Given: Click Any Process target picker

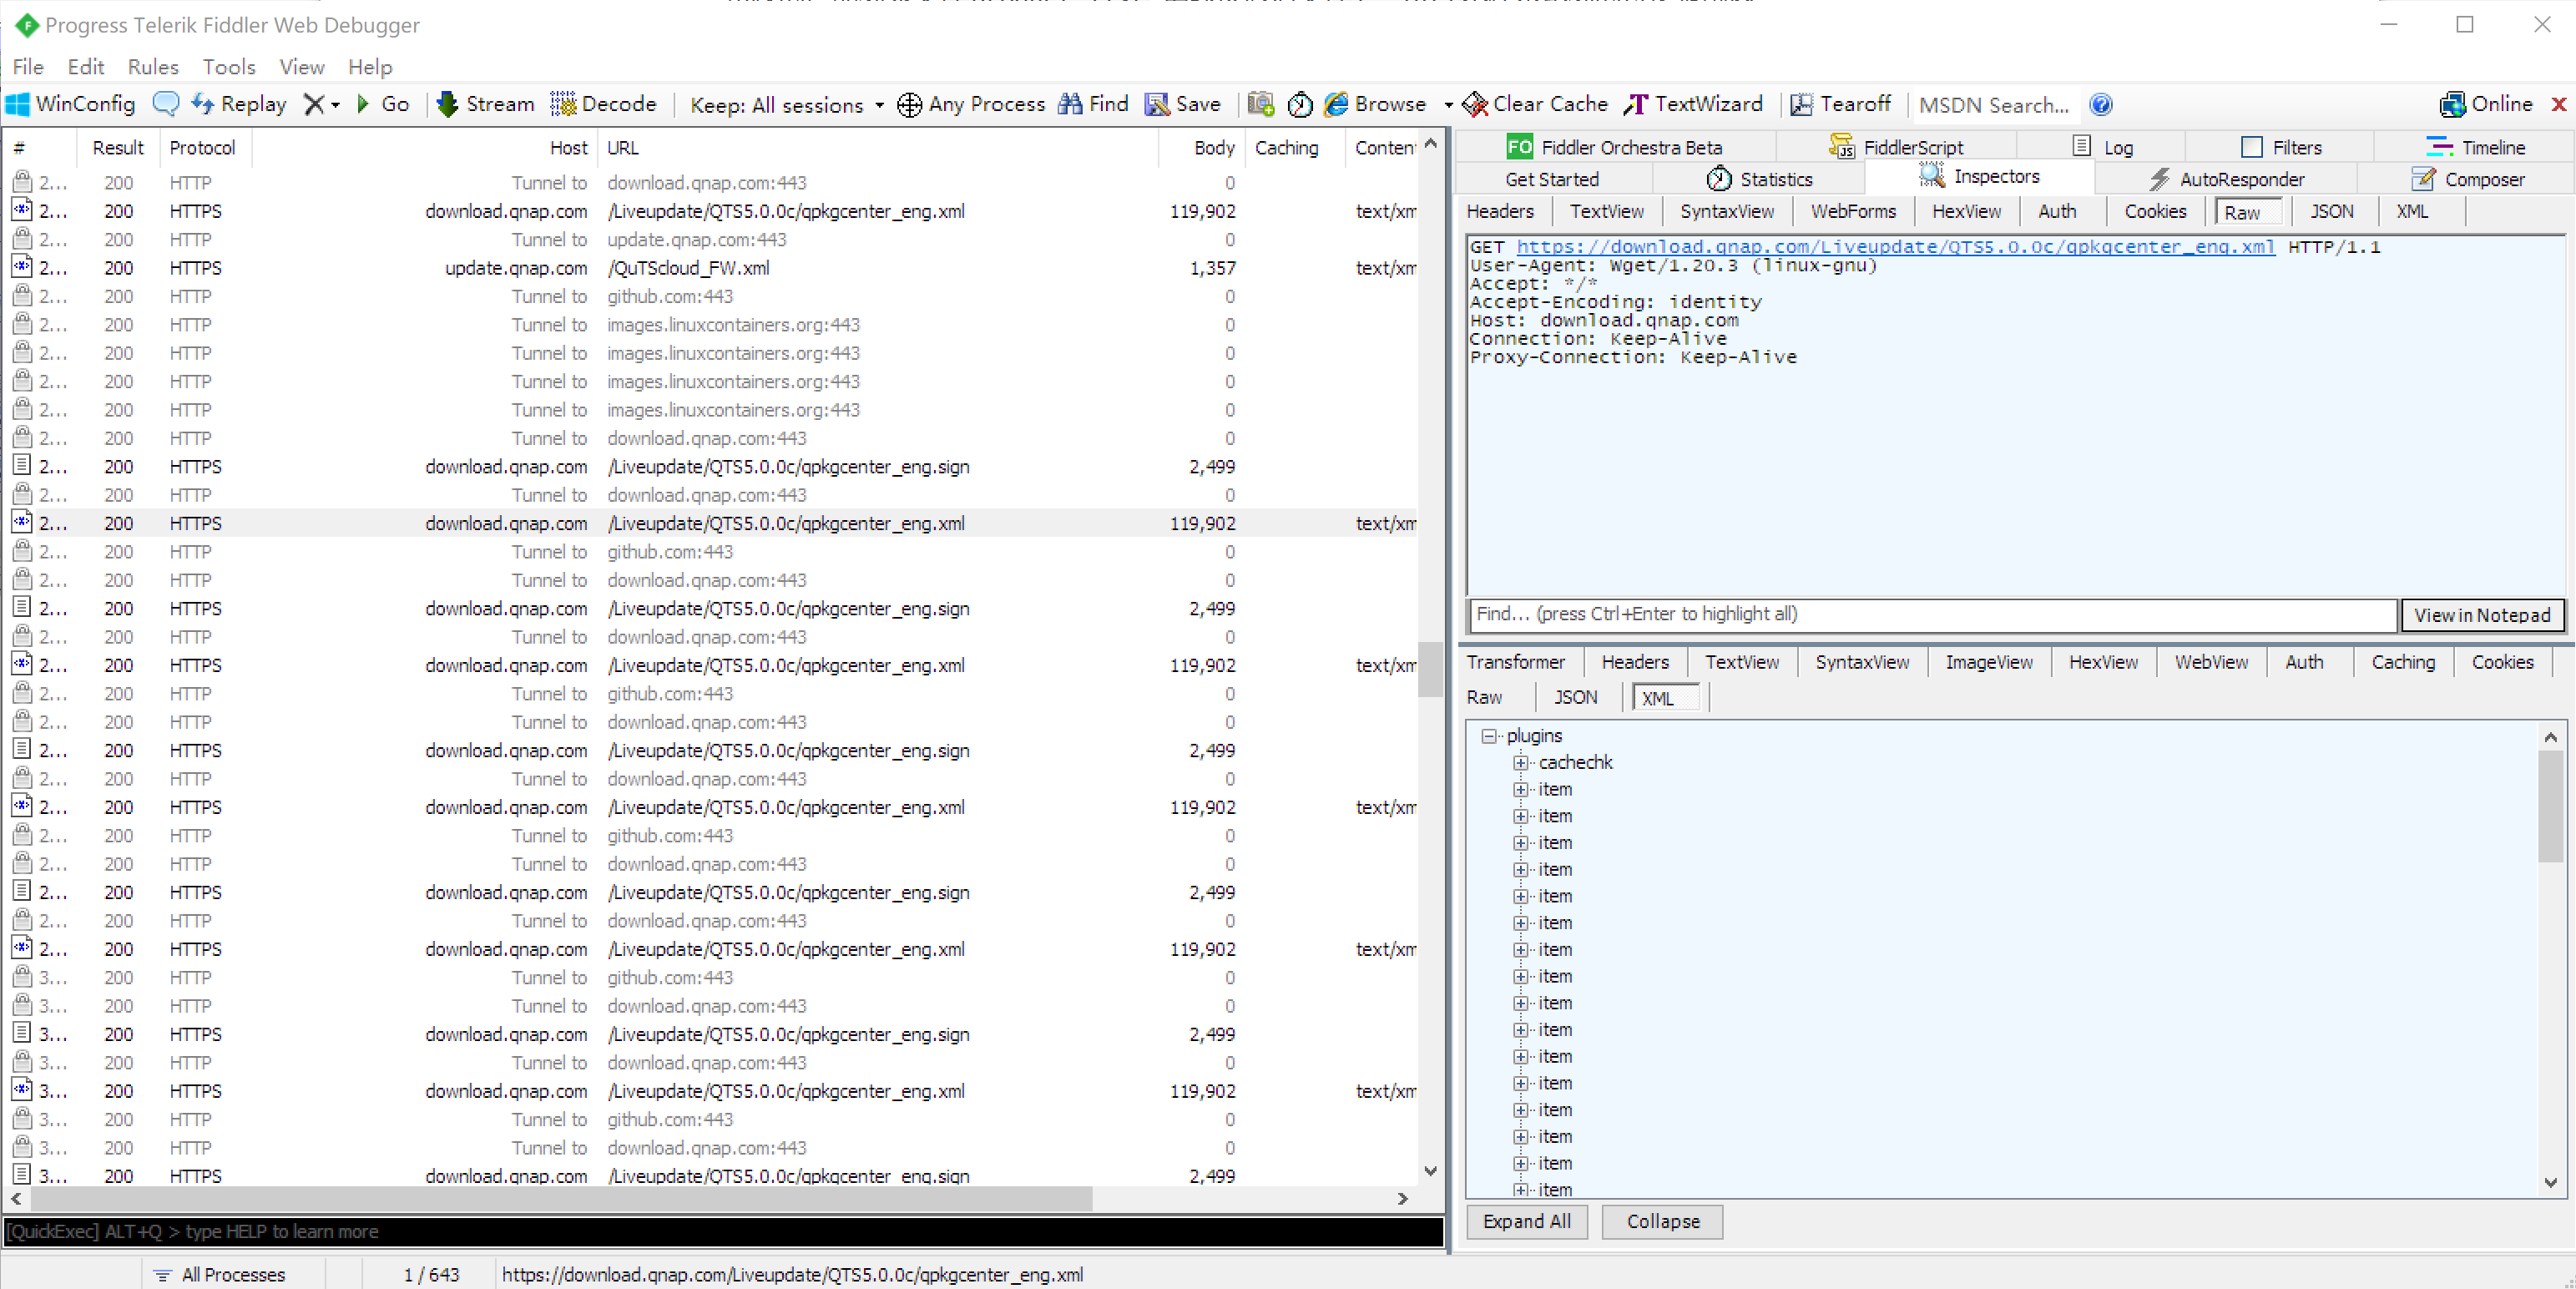Looking at the screenshot, I should (x=971, y=104).
